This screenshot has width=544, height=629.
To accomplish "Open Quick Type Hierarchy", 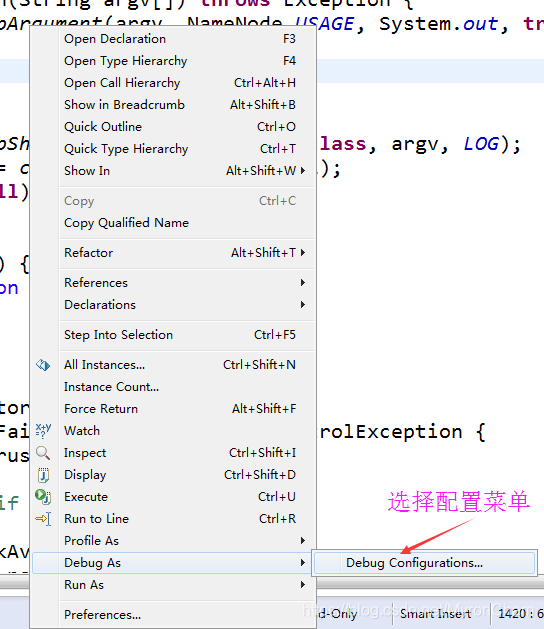I will pyautogui.click(x=173, y=149).
